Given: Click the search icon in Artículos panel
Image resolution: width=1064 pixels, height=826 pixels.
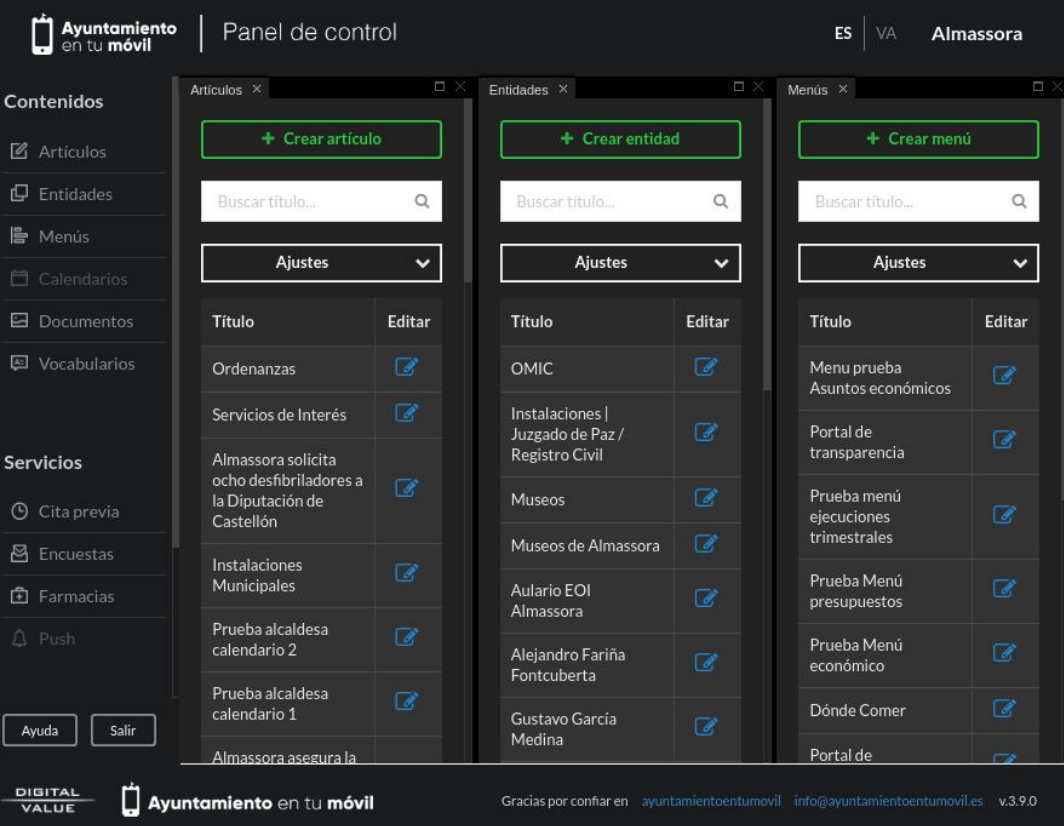Looking at the screenshot, I should point(422,201).
